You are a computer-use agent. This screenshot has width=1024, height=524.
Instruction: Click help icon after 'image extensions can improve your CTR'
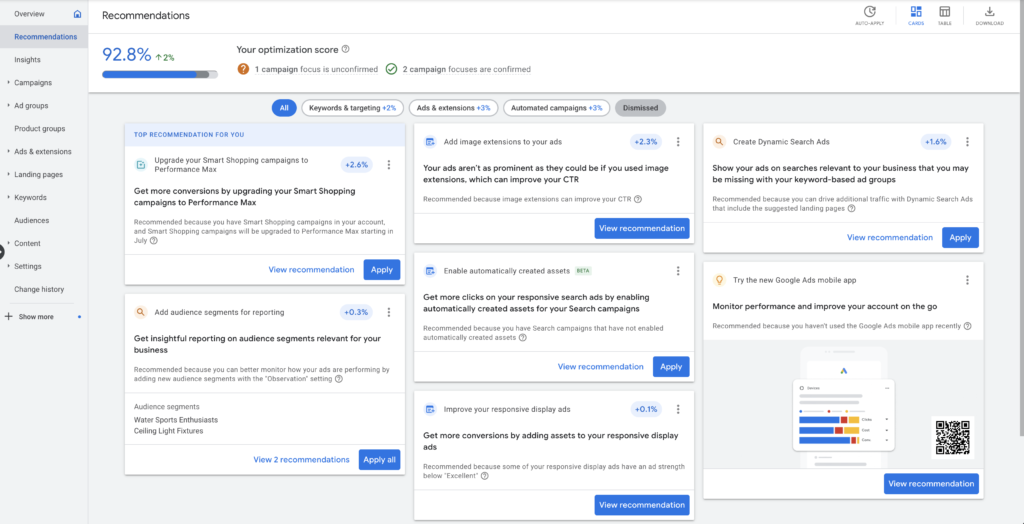pyautogui.click(x=637, y=199)
